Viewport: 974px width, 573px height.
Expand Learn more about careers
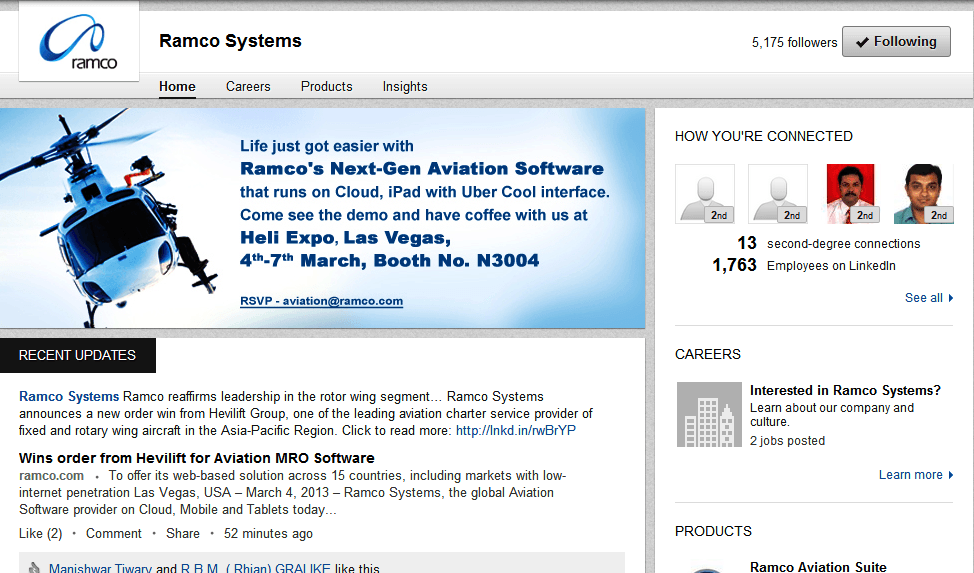(916, 475)
